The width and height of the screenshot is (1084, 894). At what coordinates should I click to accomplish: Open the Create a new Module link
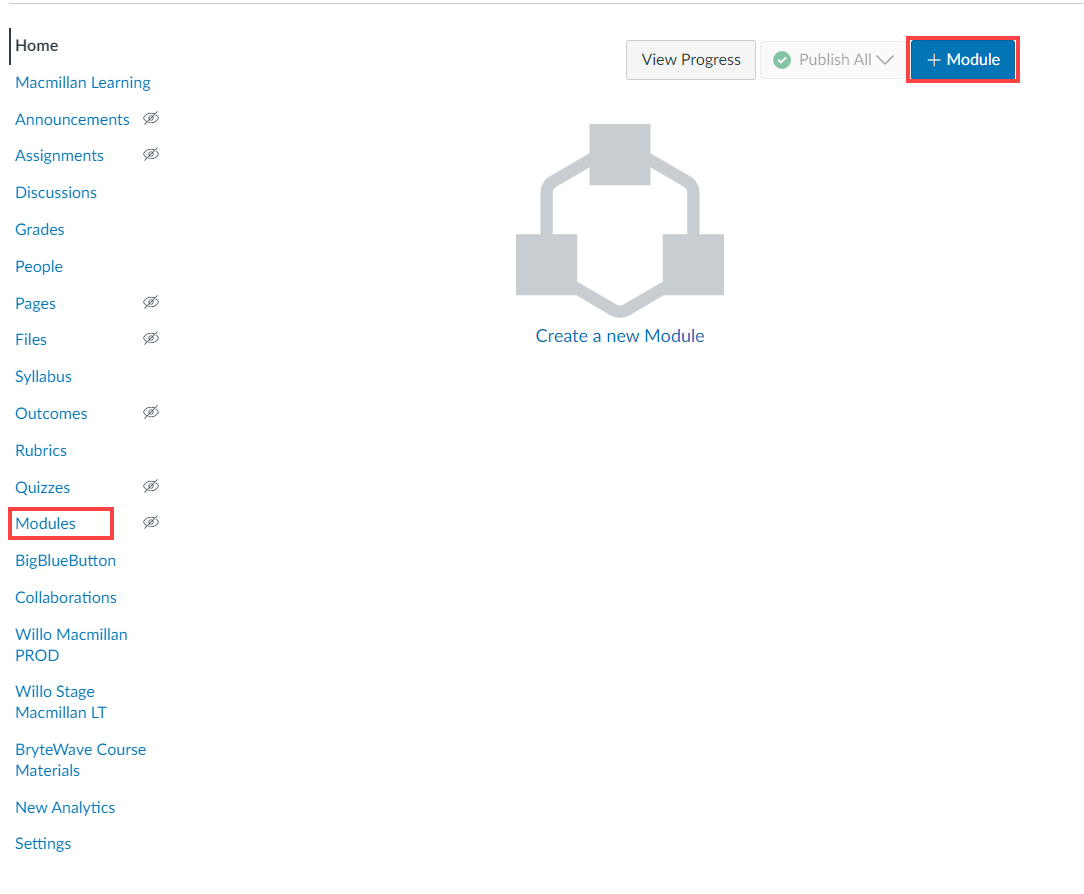pyautogui.click(x=620, y=336)
